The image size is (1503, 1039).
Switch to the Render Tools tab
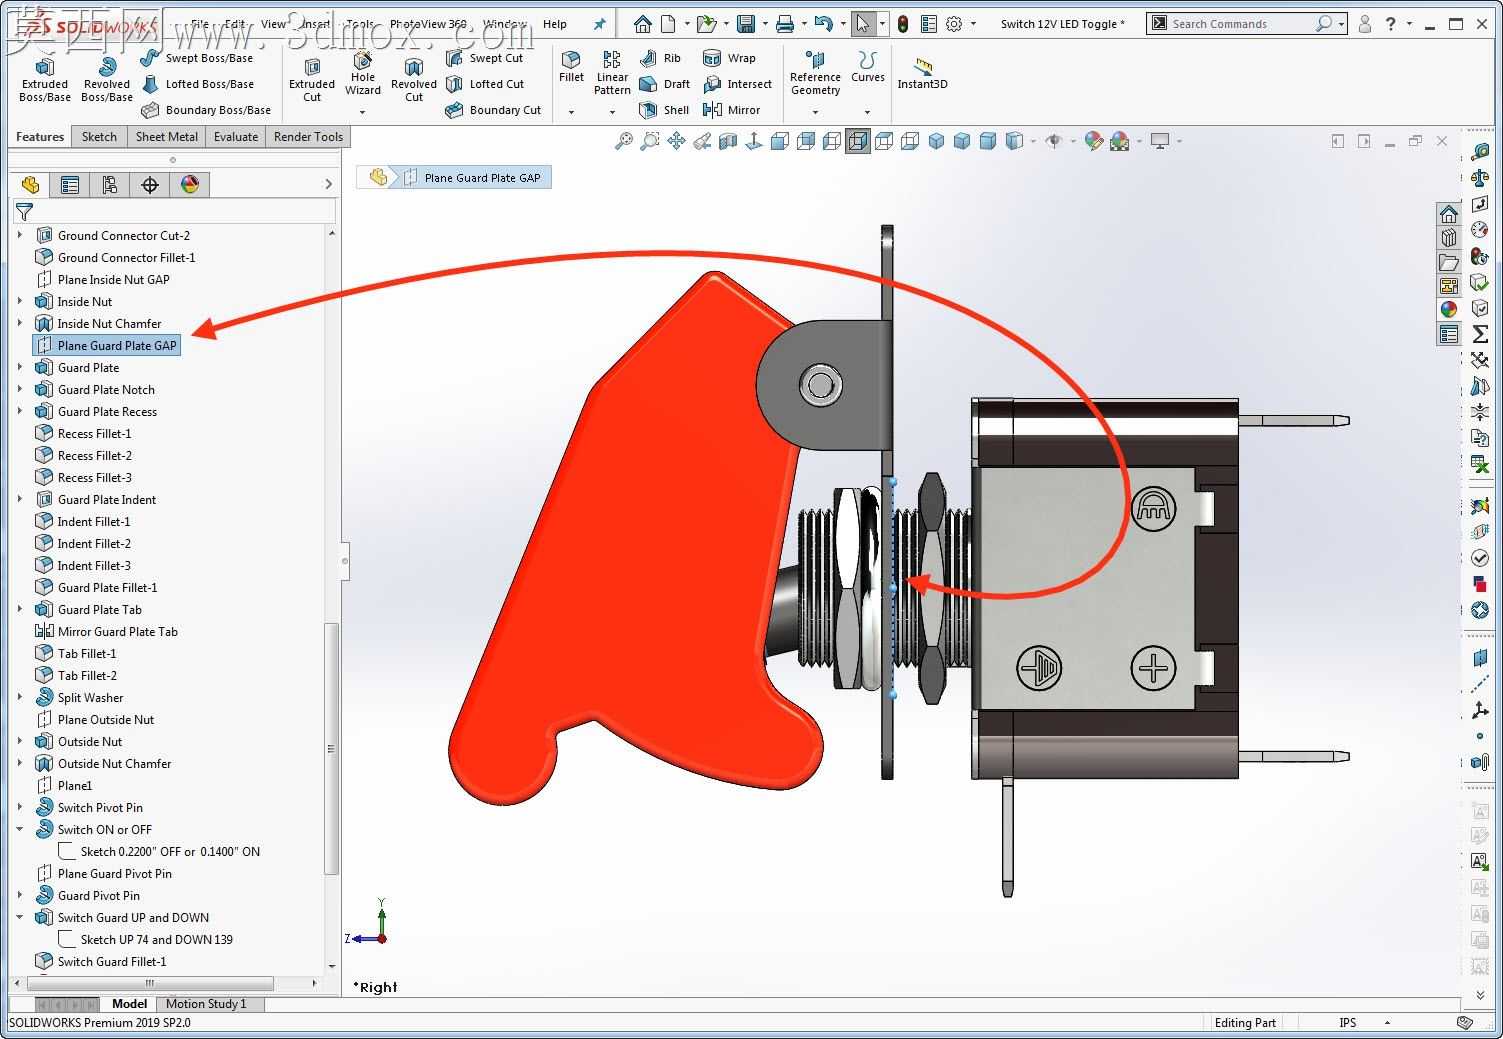coord(308,137)
